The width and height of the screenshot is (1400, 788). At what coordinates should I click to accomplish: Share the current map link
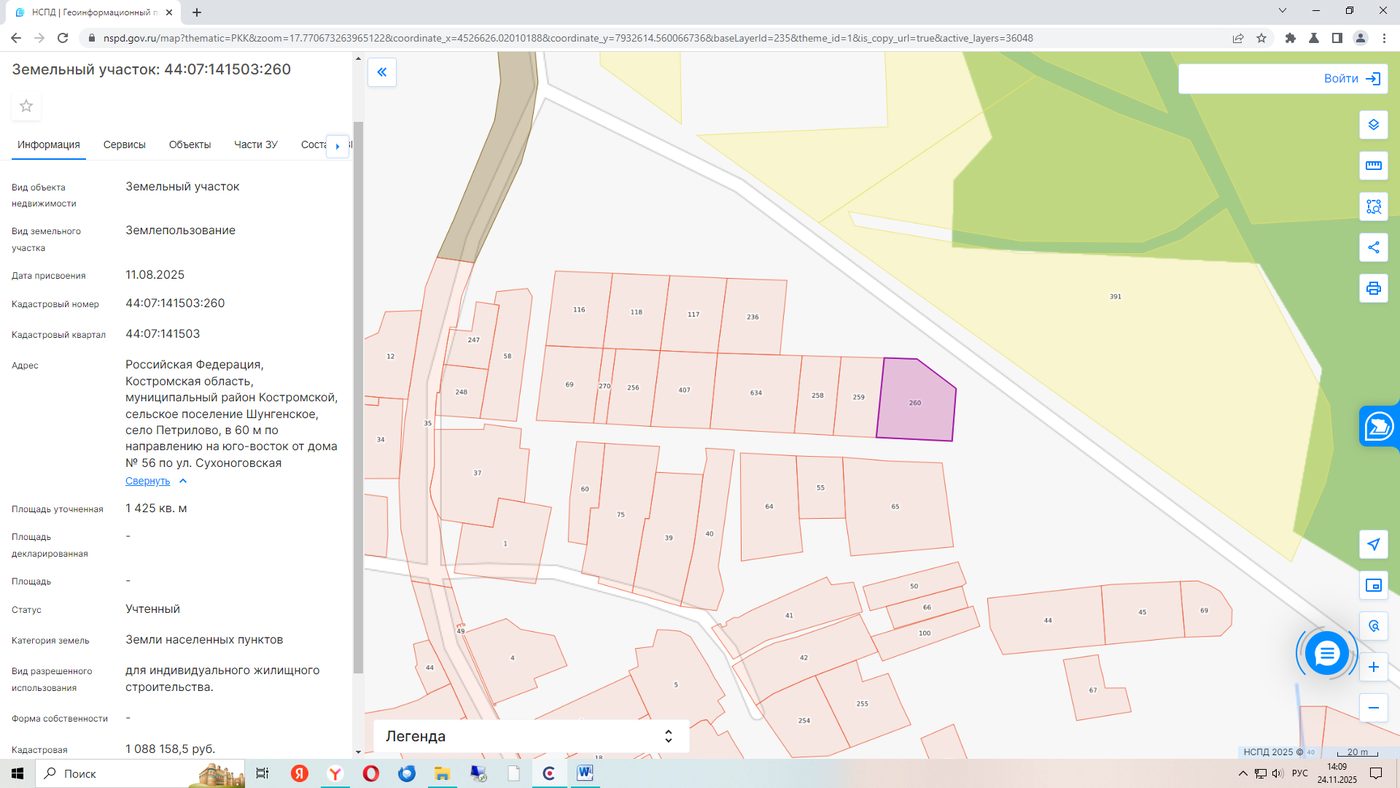(1373, 248)
